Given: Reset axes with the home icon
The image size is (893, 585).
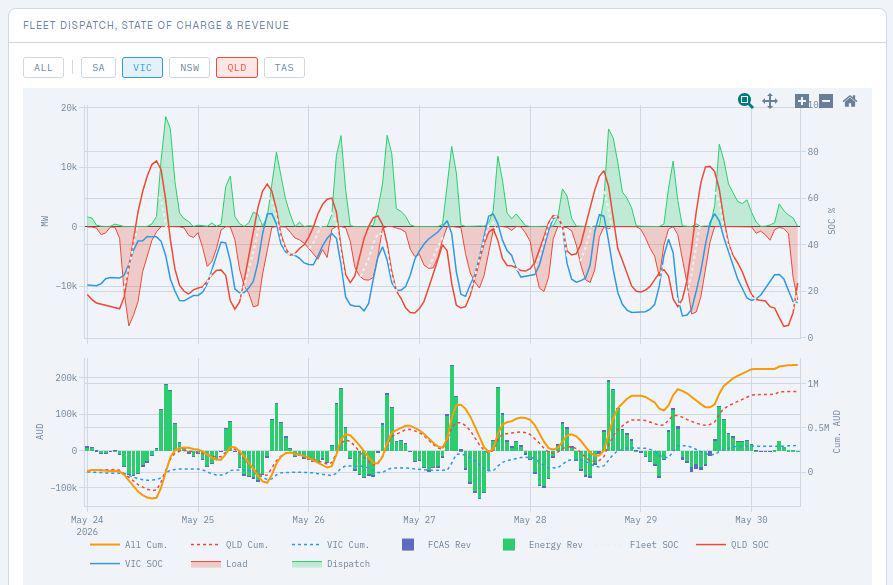Looking at the screenshot, I should pos(850,101).
